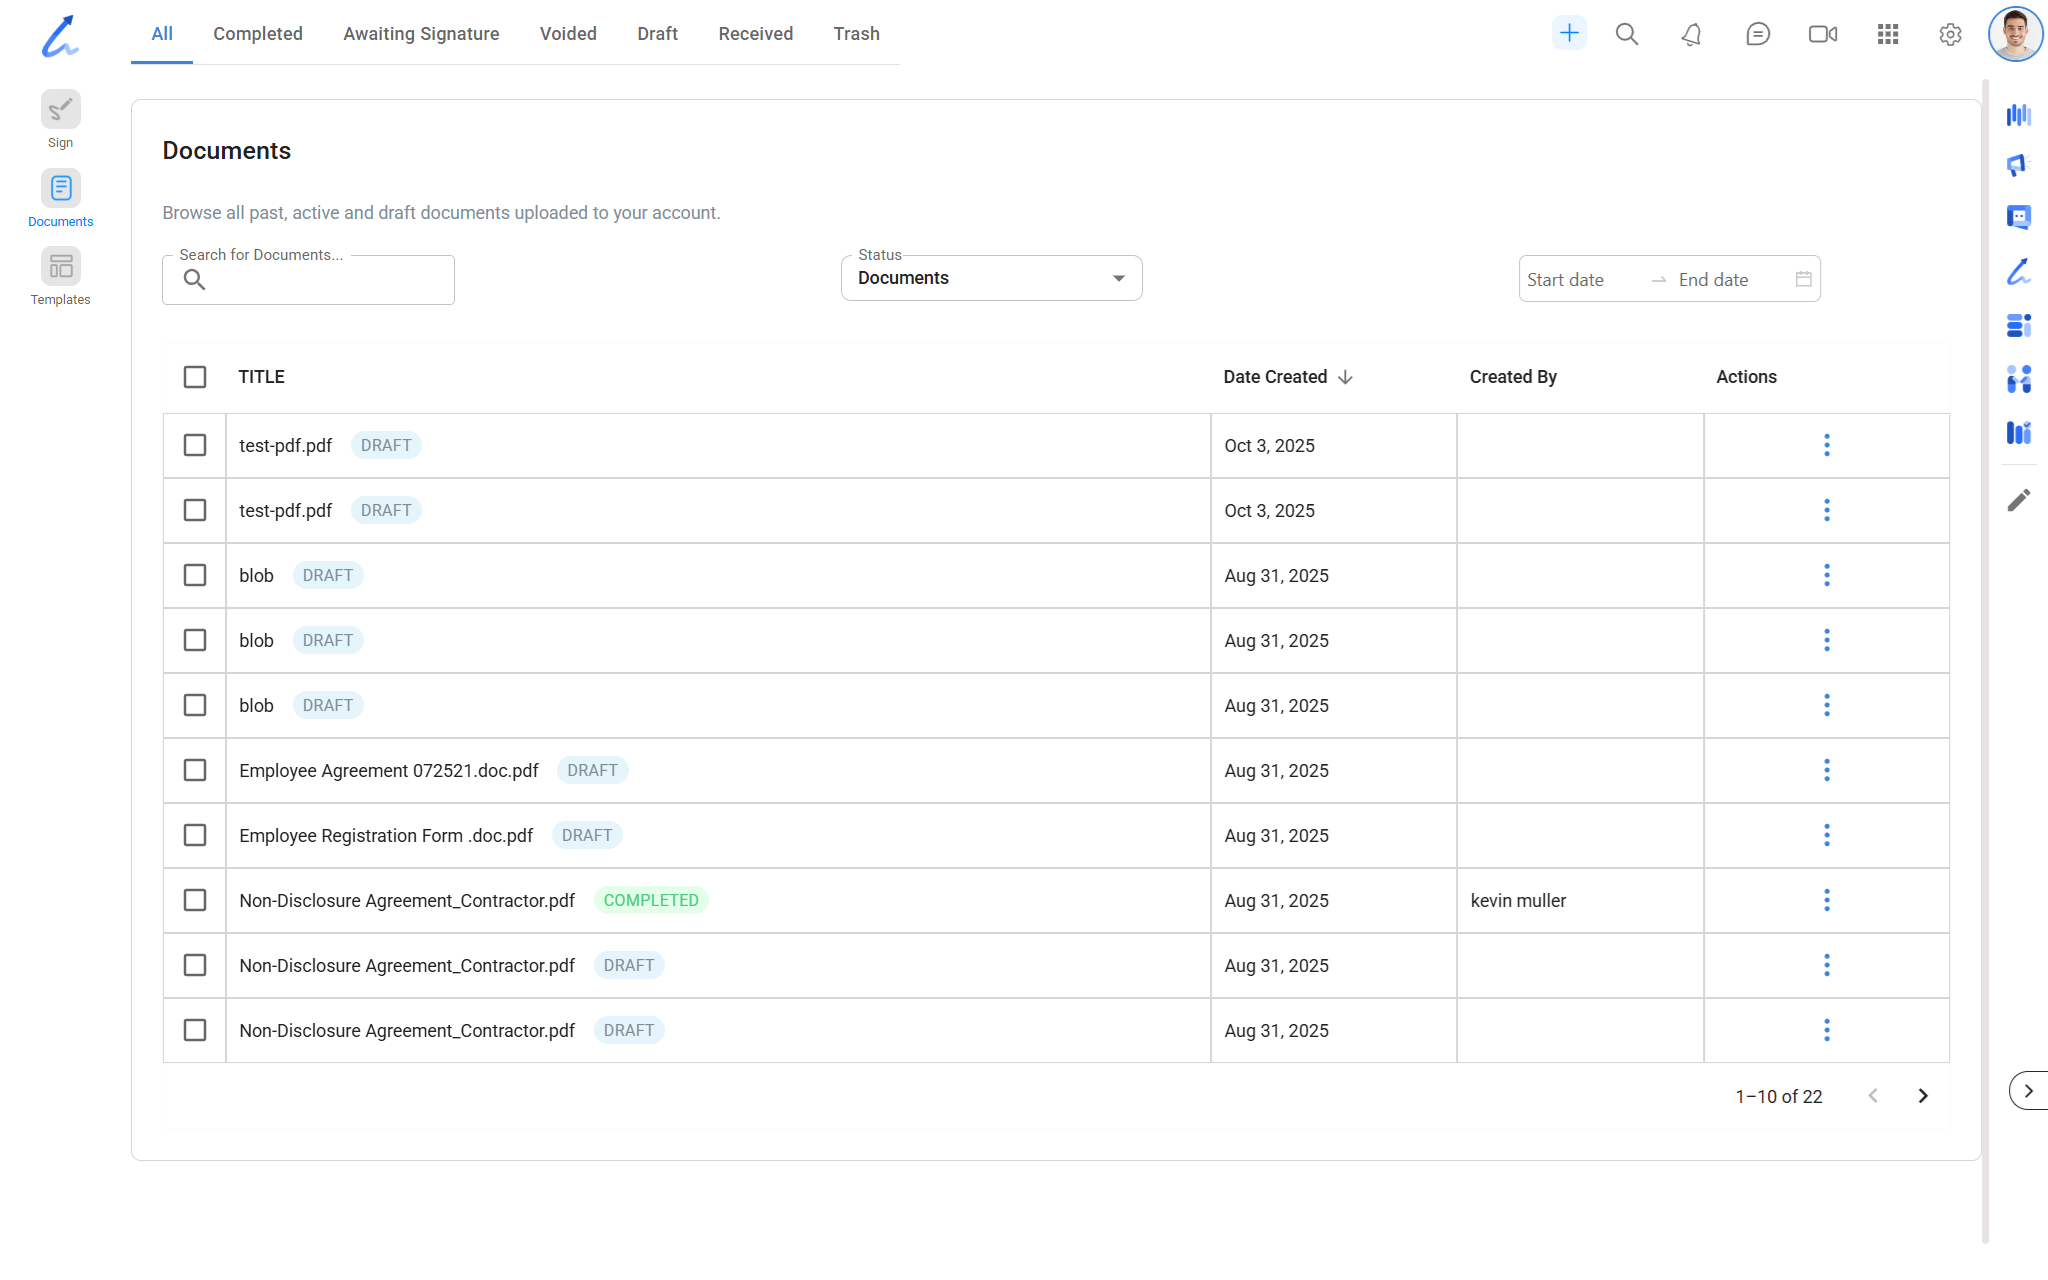The height and width of the screenshot is (1280, 2048).
Task: Check the Employee Agreement 072521.doc.pdf row checkbox
Action: 195,770
